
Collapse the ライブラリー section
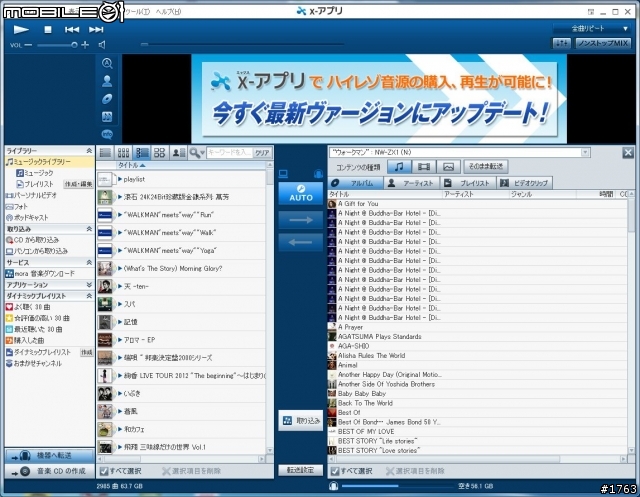pyautogui.click(x=89, y=151)
